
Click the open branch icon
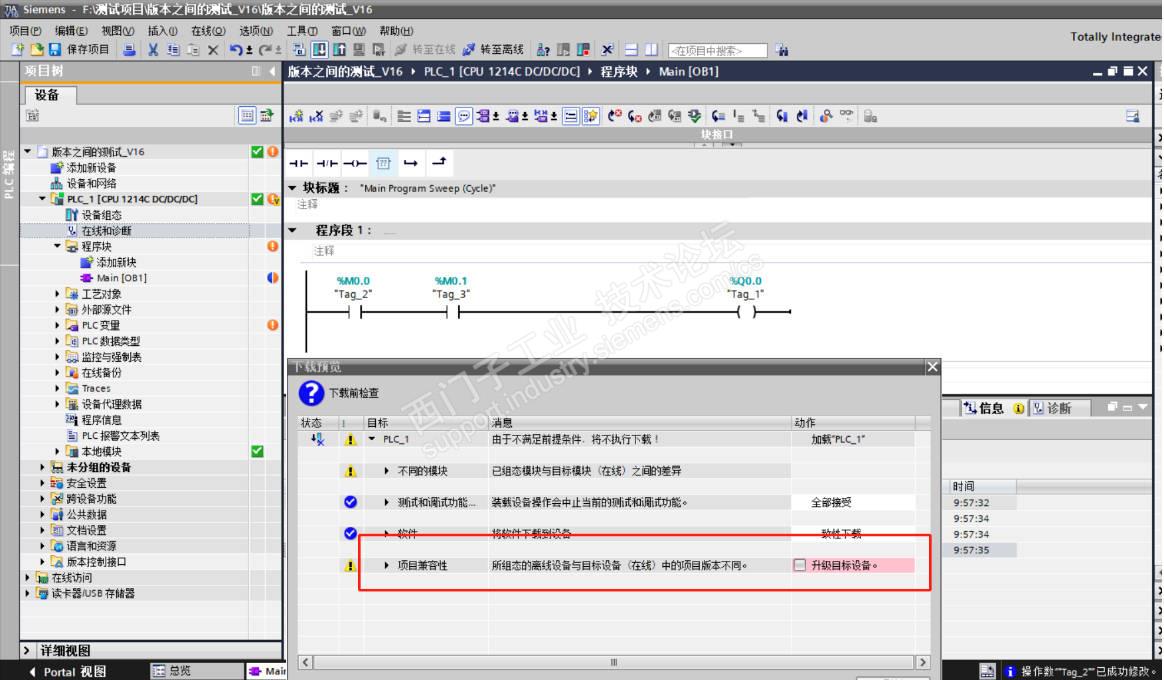click(411, 163)
